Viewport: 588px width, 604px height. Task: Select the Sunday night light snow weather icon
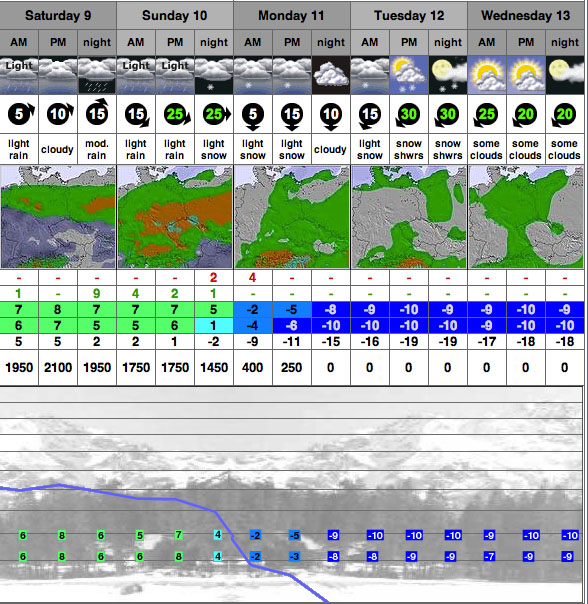tap(214, 75)
